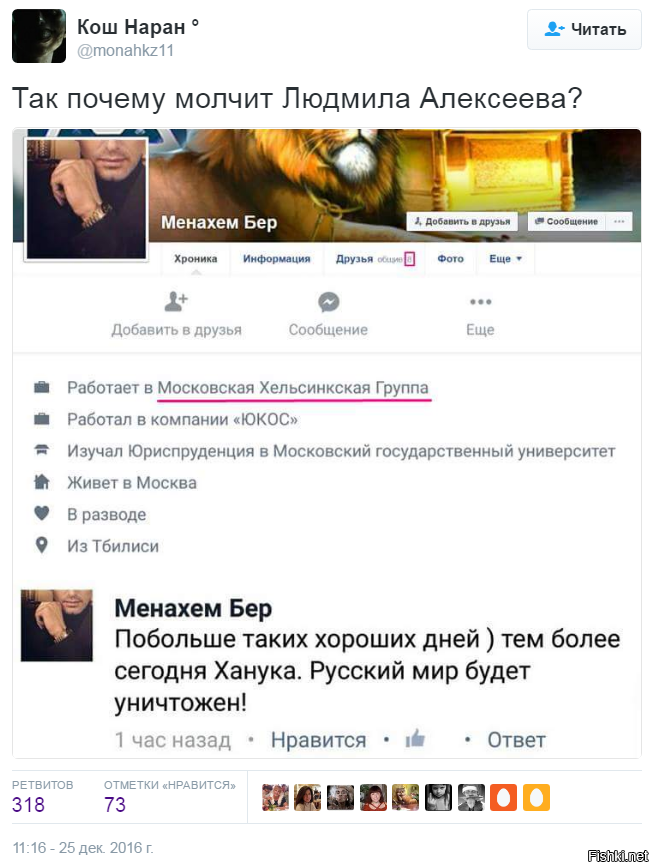
Task: Click Ответ reply link under comment
Action: click(516, 740)
